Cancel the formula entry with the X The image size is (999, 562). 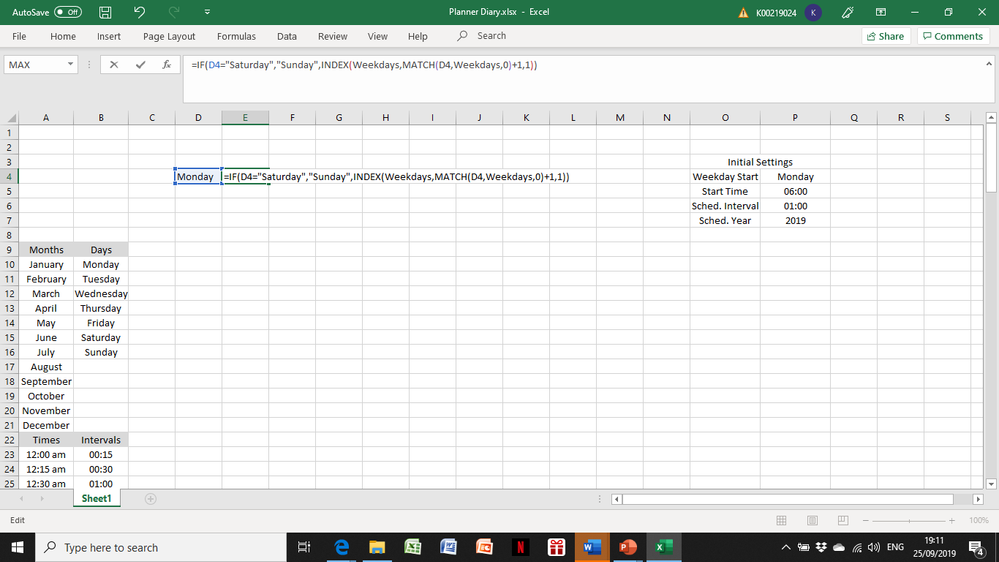point(113,64)
